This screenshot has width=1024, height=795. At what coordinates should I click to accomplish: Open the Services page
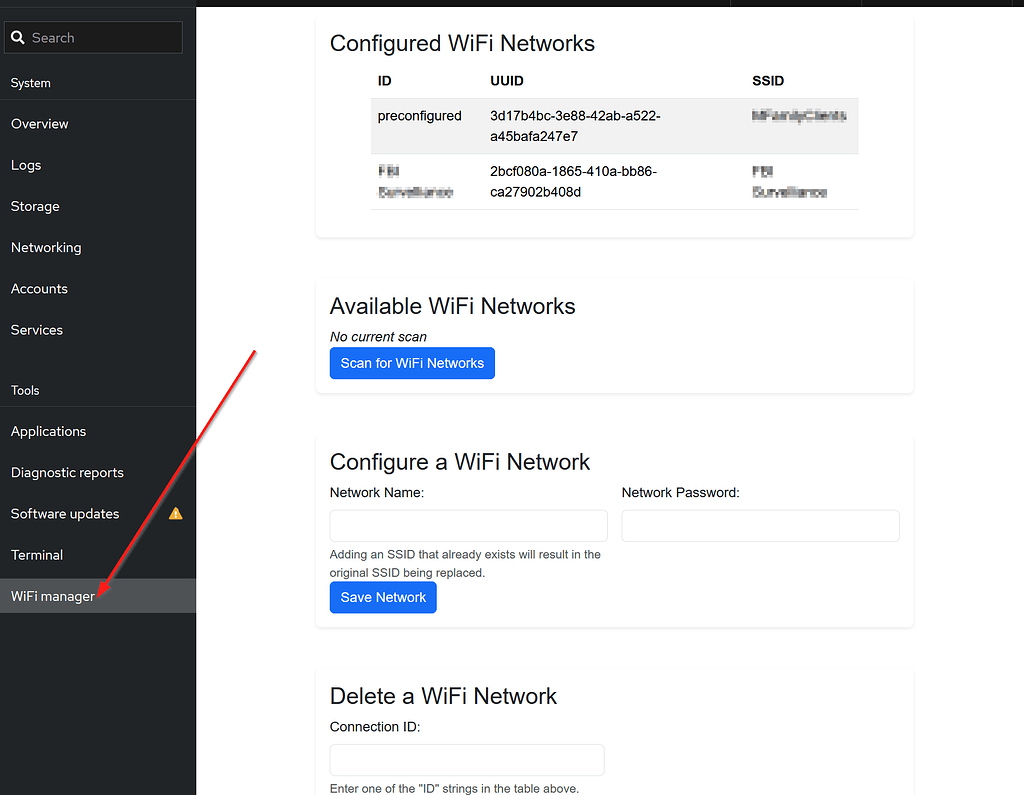click(x=36, y=329)
